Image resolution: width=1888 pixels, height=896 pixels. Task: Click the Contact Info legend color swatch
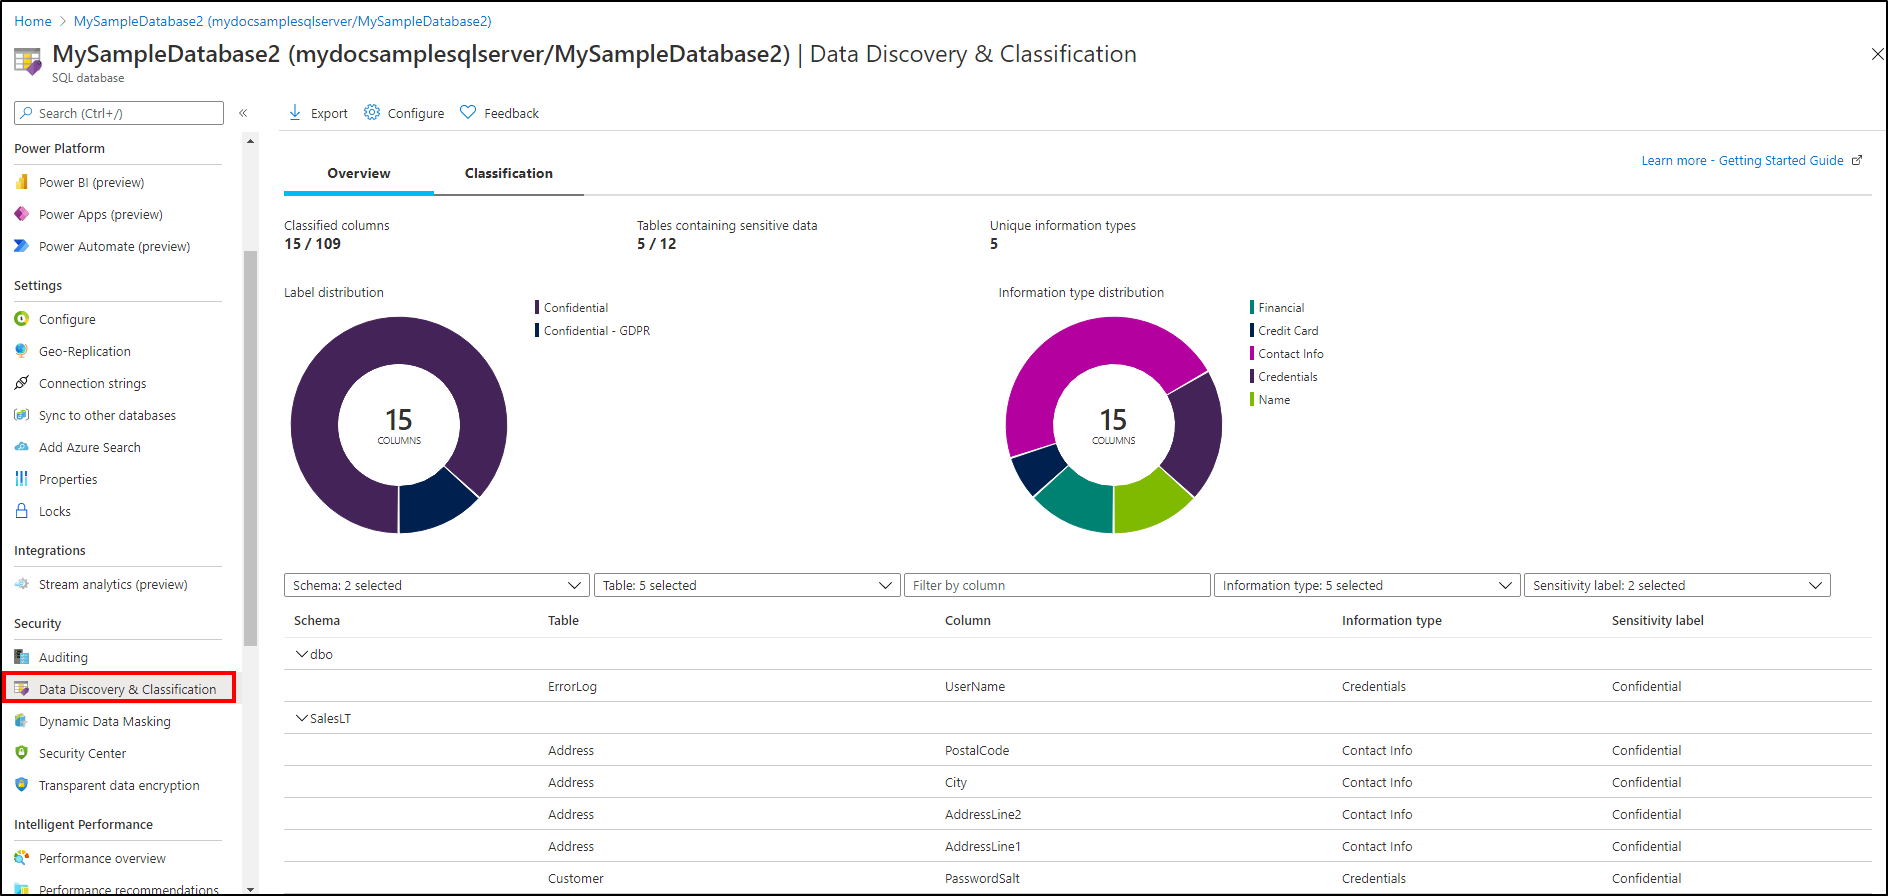pyautogui.click(x=1252, y=353)
